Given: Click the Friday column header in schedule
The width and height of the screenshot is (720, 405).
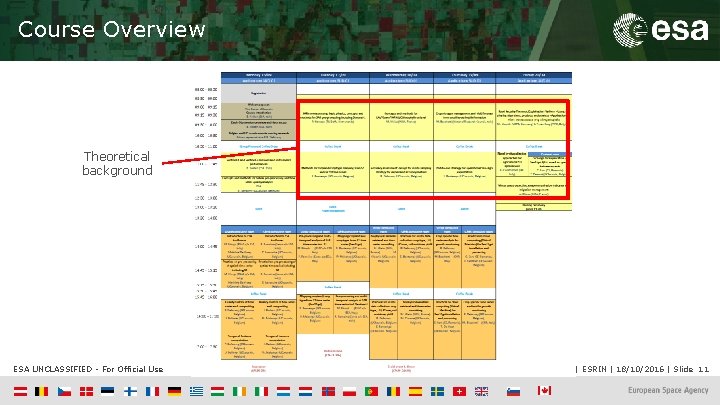Looking at the screenshot, I should click(534, 74).
